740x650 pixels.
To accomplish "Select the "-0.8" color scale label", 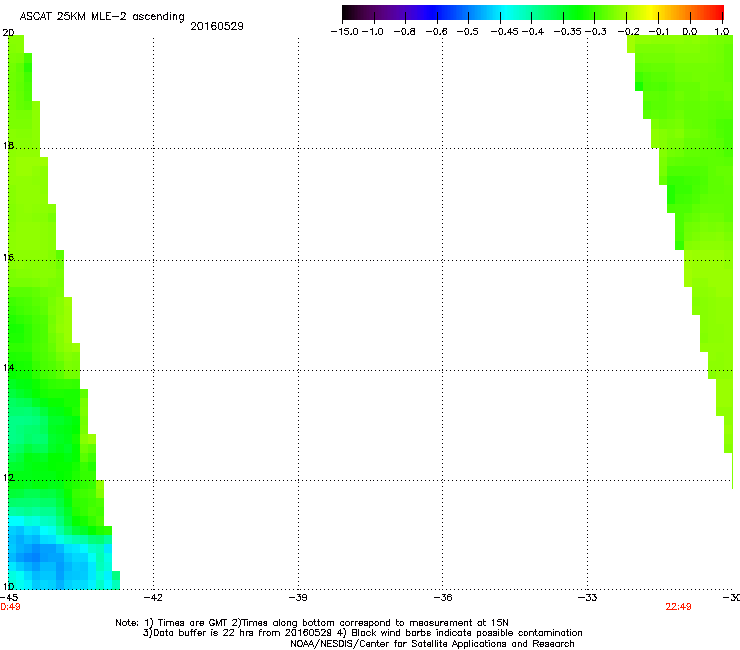I will pos(404,32).
